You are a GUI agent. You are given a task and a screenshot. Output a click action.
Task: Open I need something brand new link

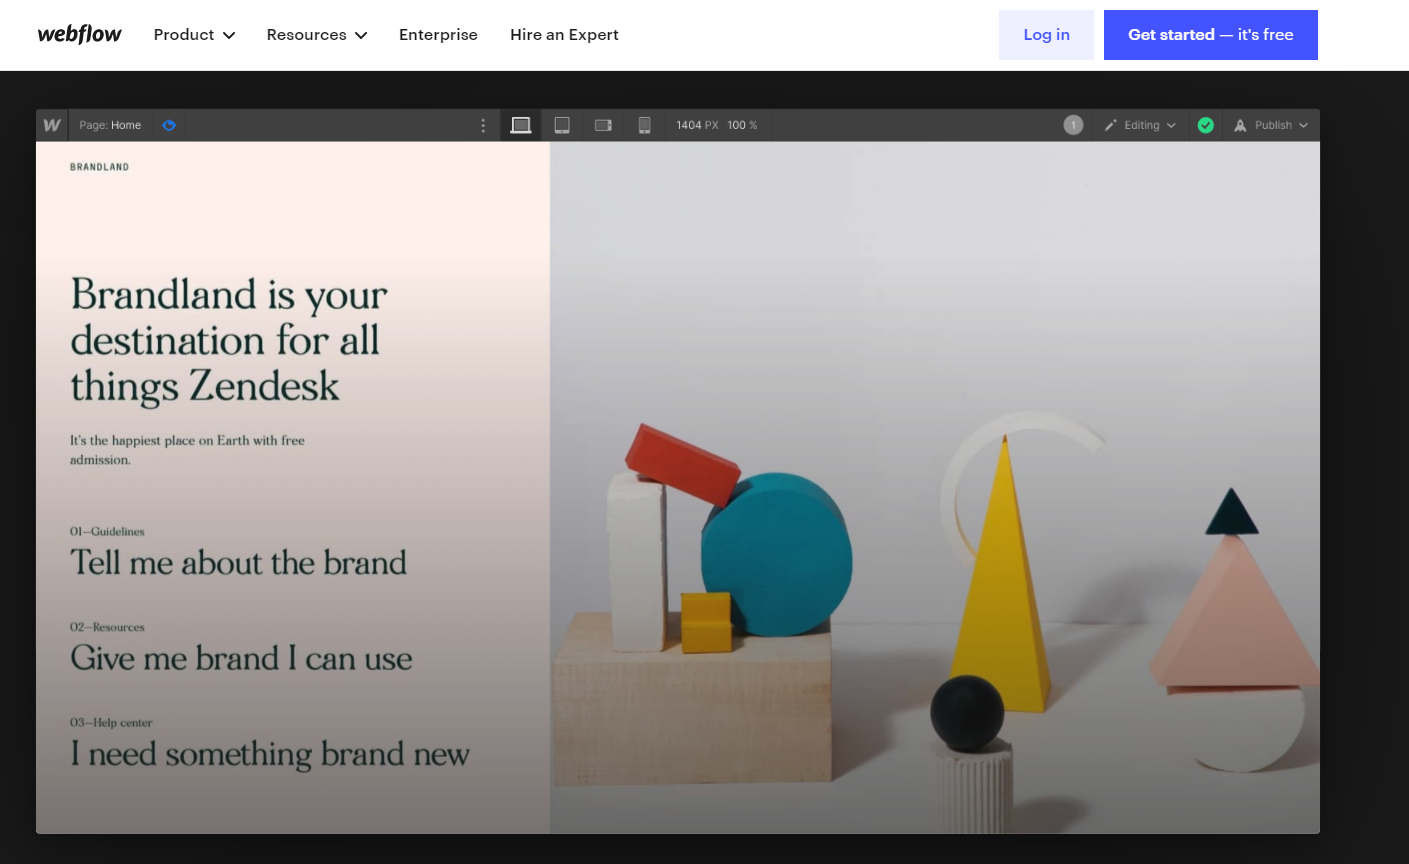pos(270,754)
